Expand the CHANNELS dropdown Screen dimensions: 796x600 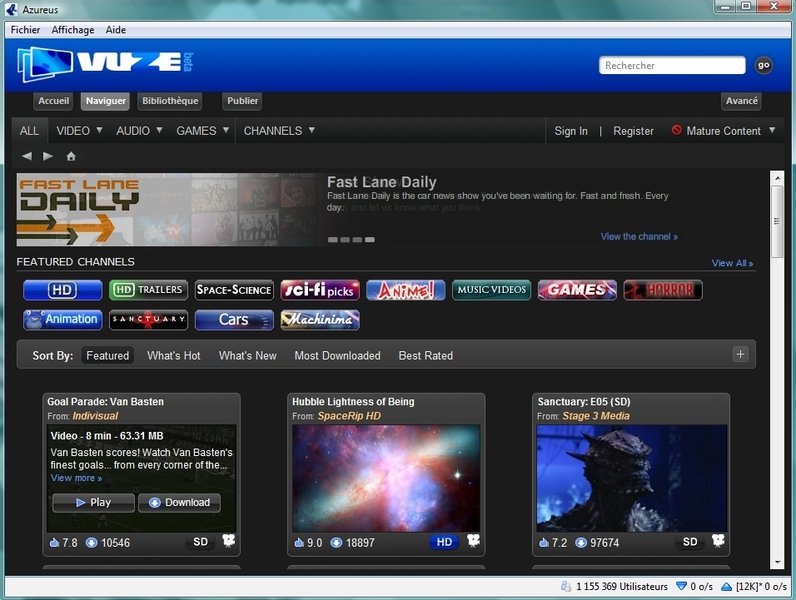[x=279, y=131]
